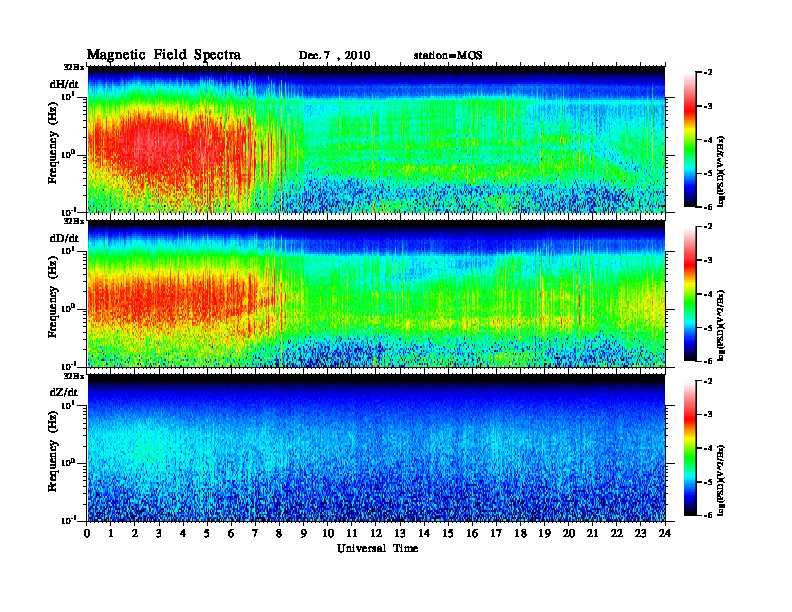The image size is (792, 612).
Task: Click hour tick label "15" on time axis
Action: [448, 533]
